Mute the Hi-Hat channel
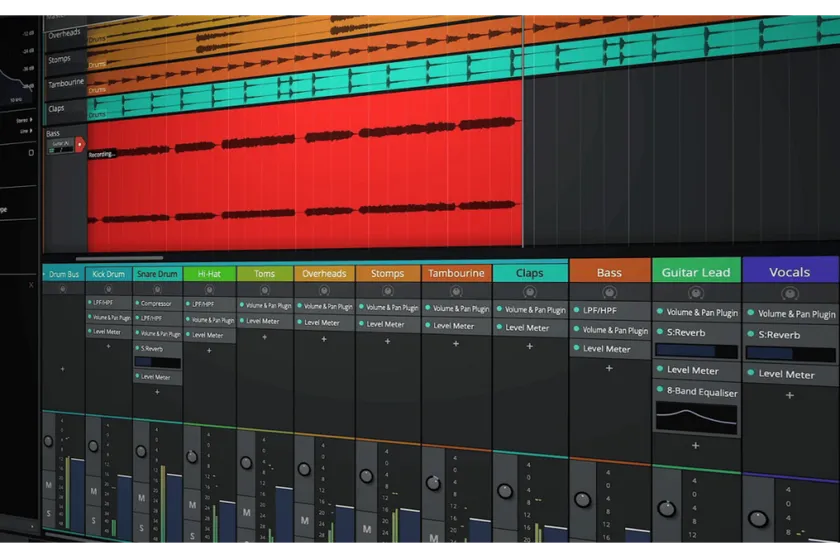The height and width of the screenshot is (560, 840). [192, 505]
